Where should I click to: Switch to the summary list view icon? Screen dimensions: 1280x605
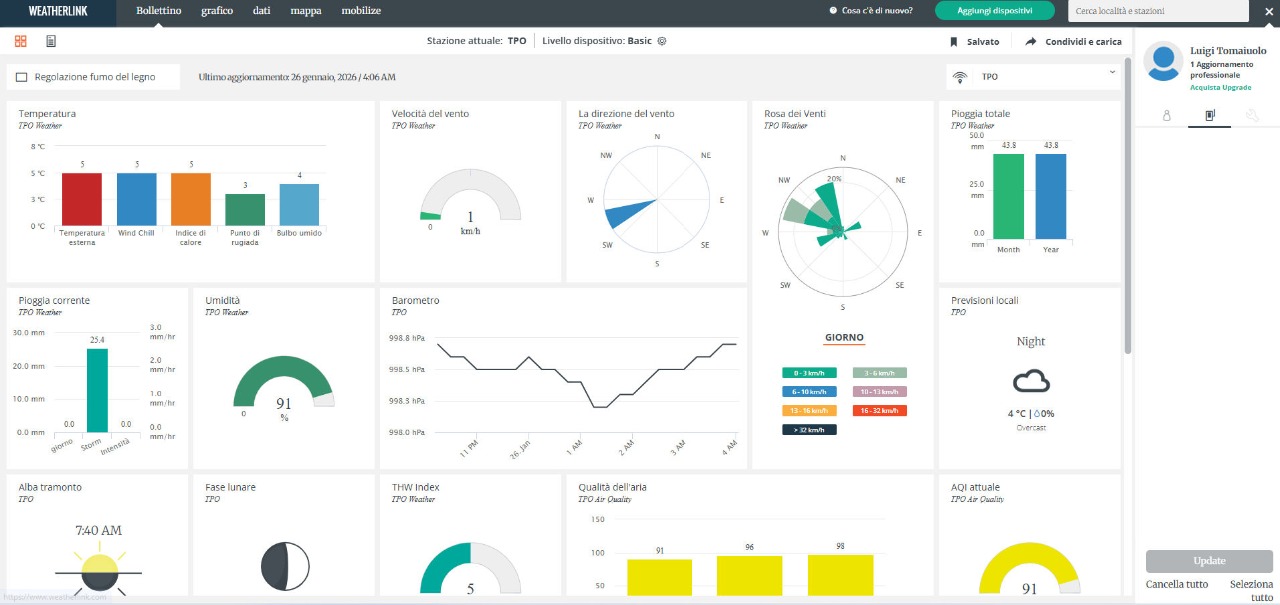(x=51, y=41)
